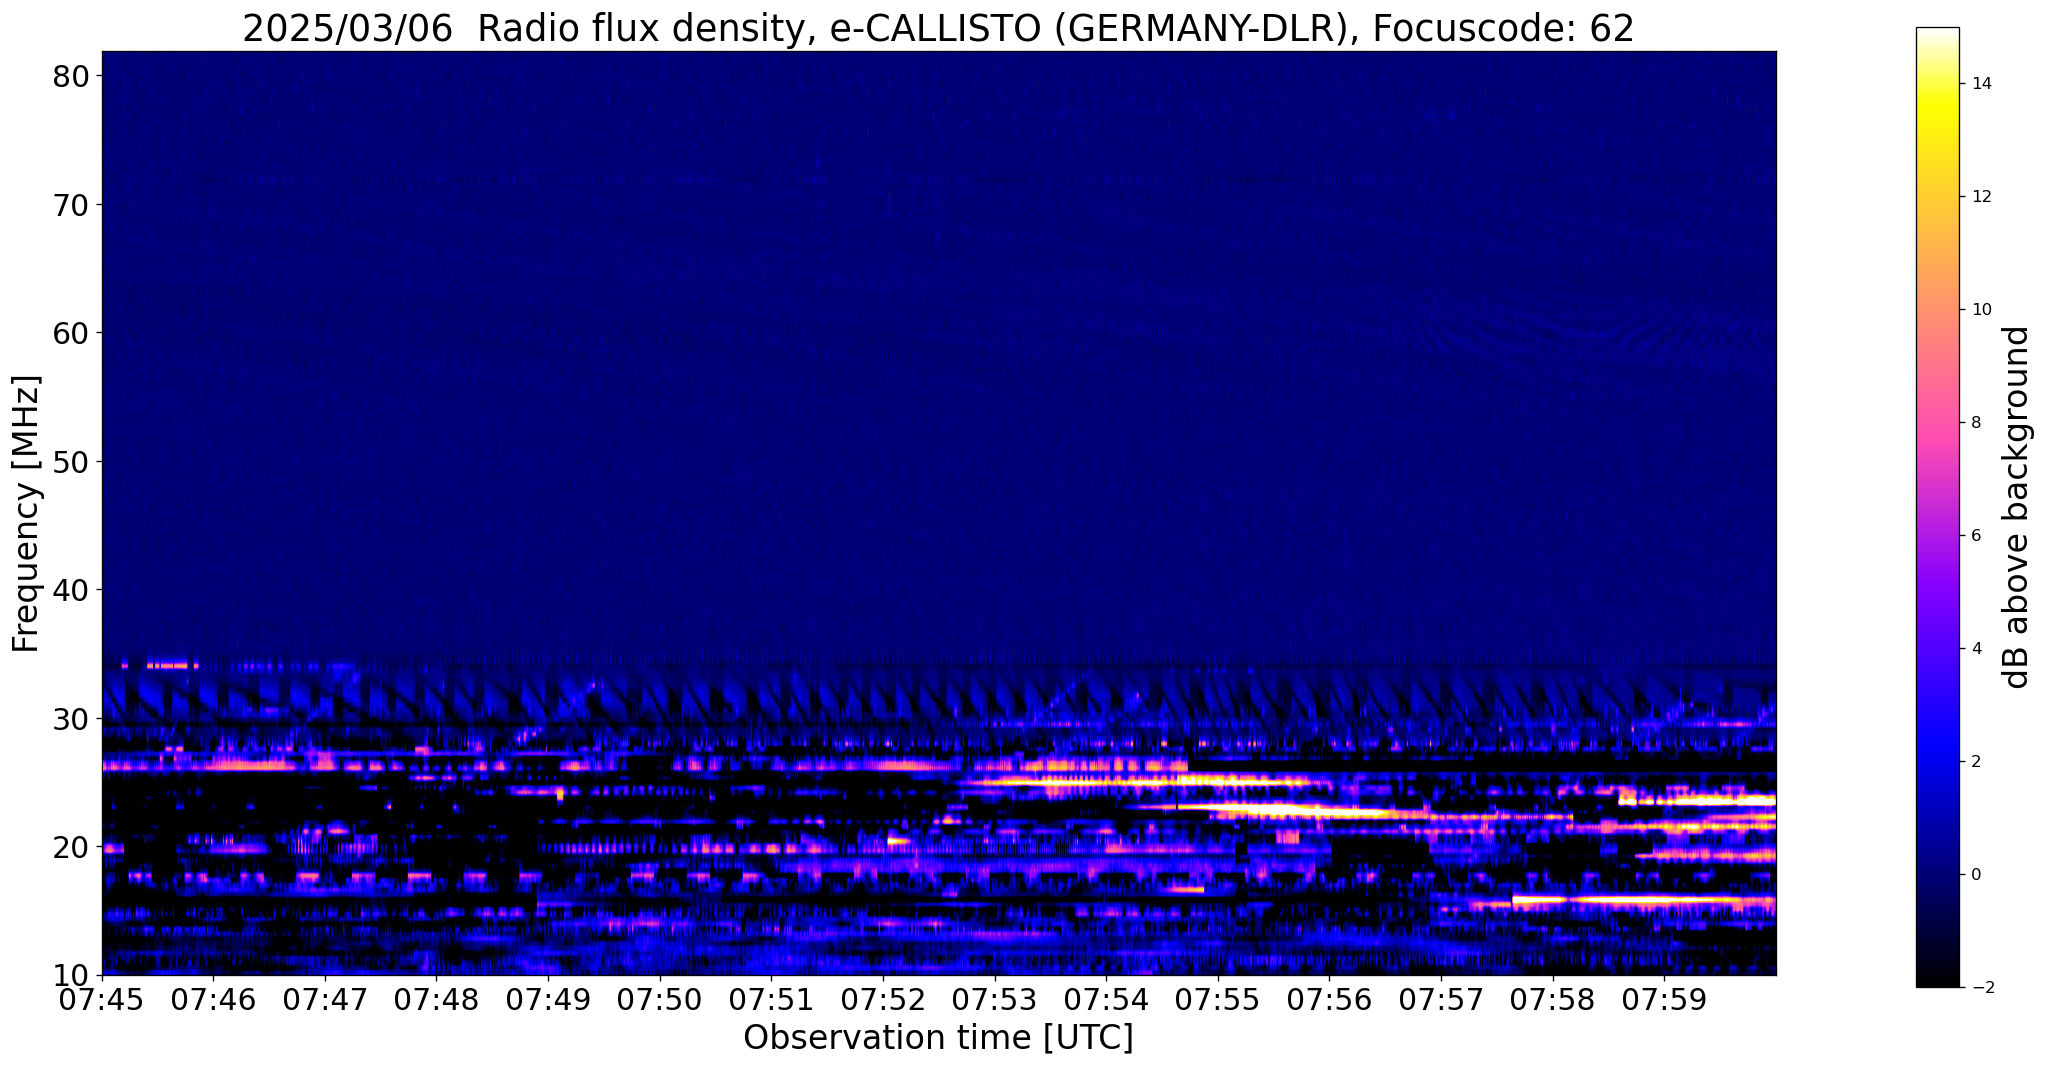Click the 07:52 time tick label
Screen dimensions: 2047x1067
coord(883,1000)
